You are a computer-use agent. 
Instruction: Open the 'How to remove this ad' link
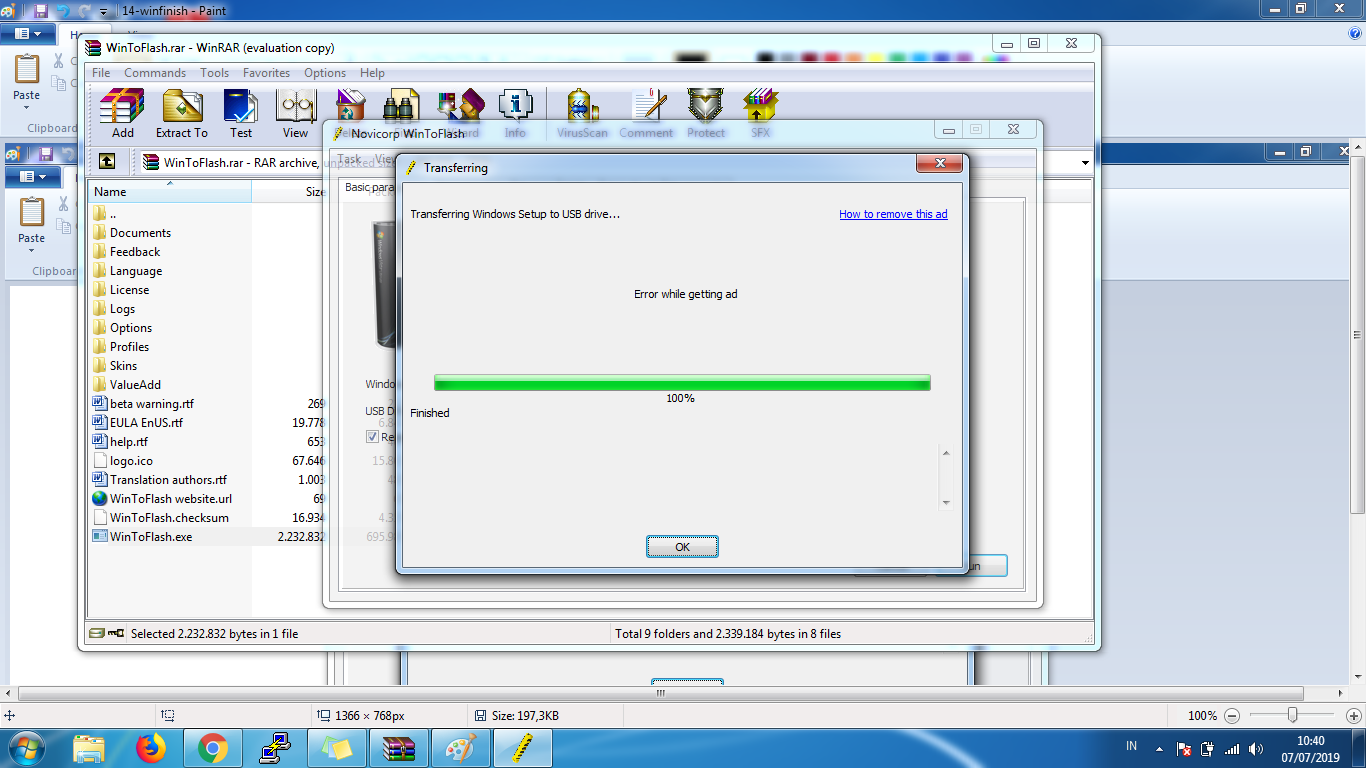893,214
